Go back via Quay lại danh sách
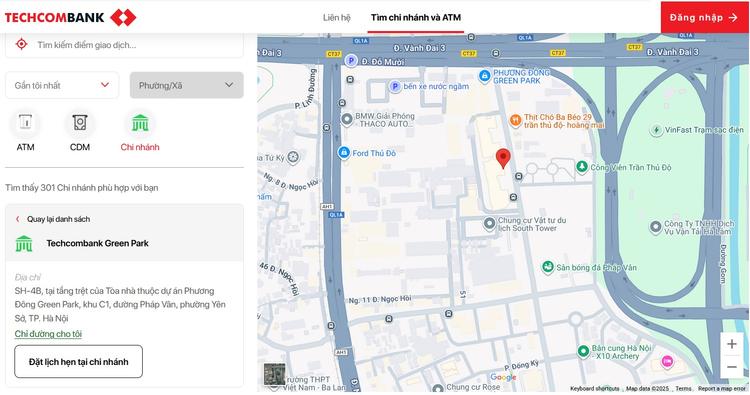 pyautogui.click(x=53, y=219)
